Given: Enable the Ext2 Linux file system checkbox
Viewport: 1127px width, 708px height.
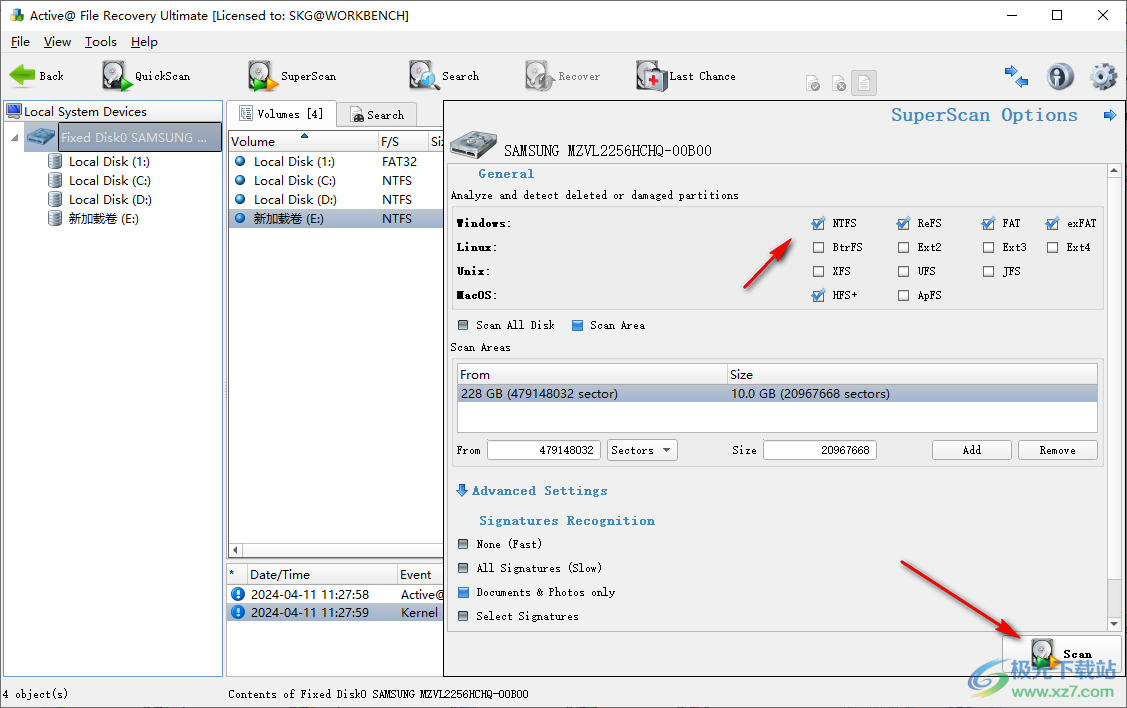Looking at the screenshot, I should click(x=902, y=247).
